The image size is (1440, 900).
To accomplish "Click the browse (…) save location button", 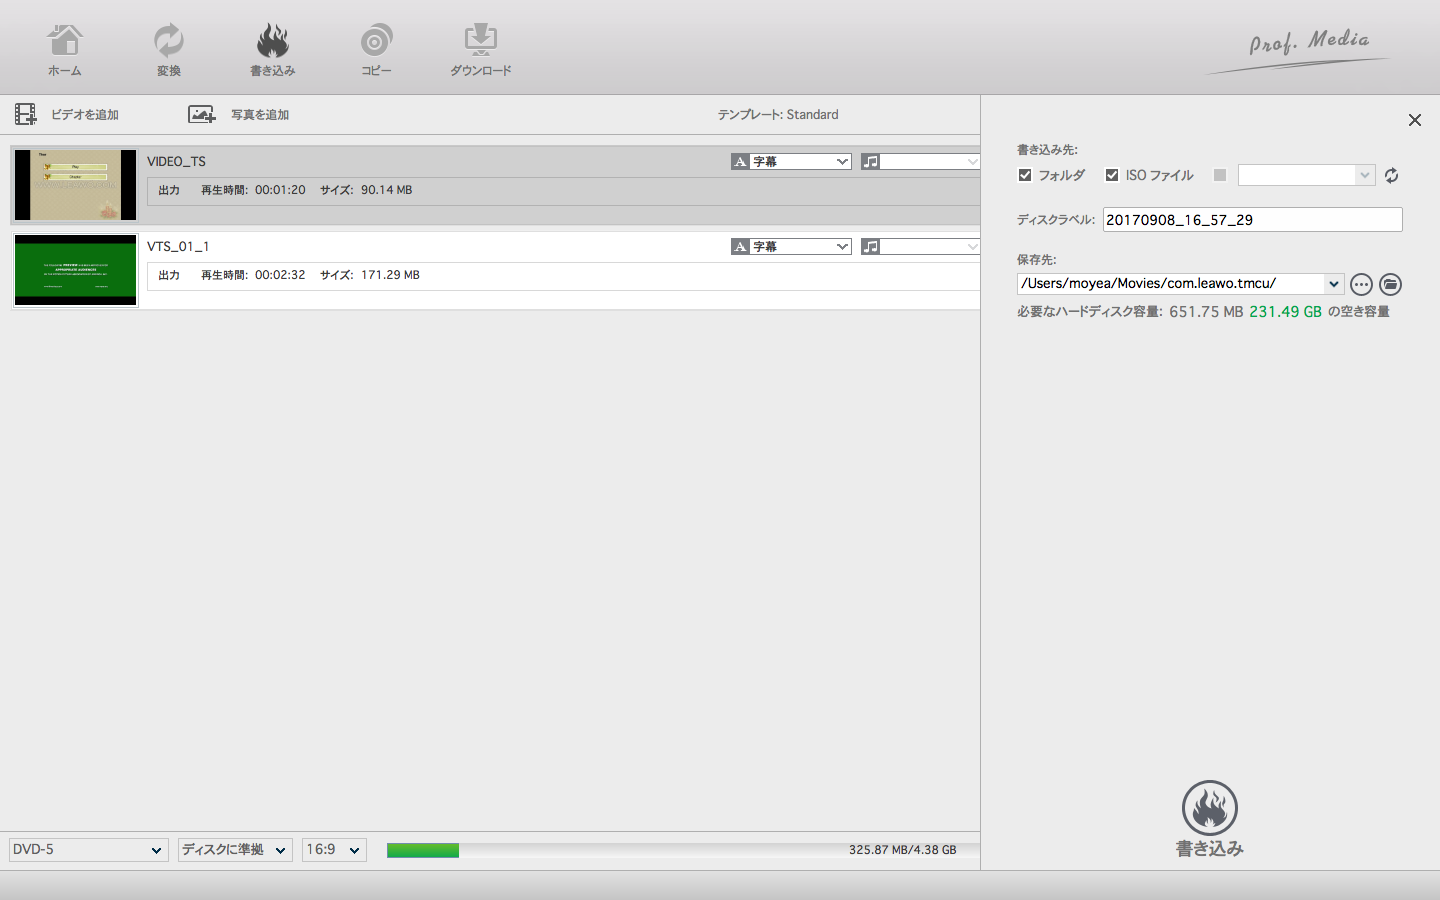I will (1361, 285).
